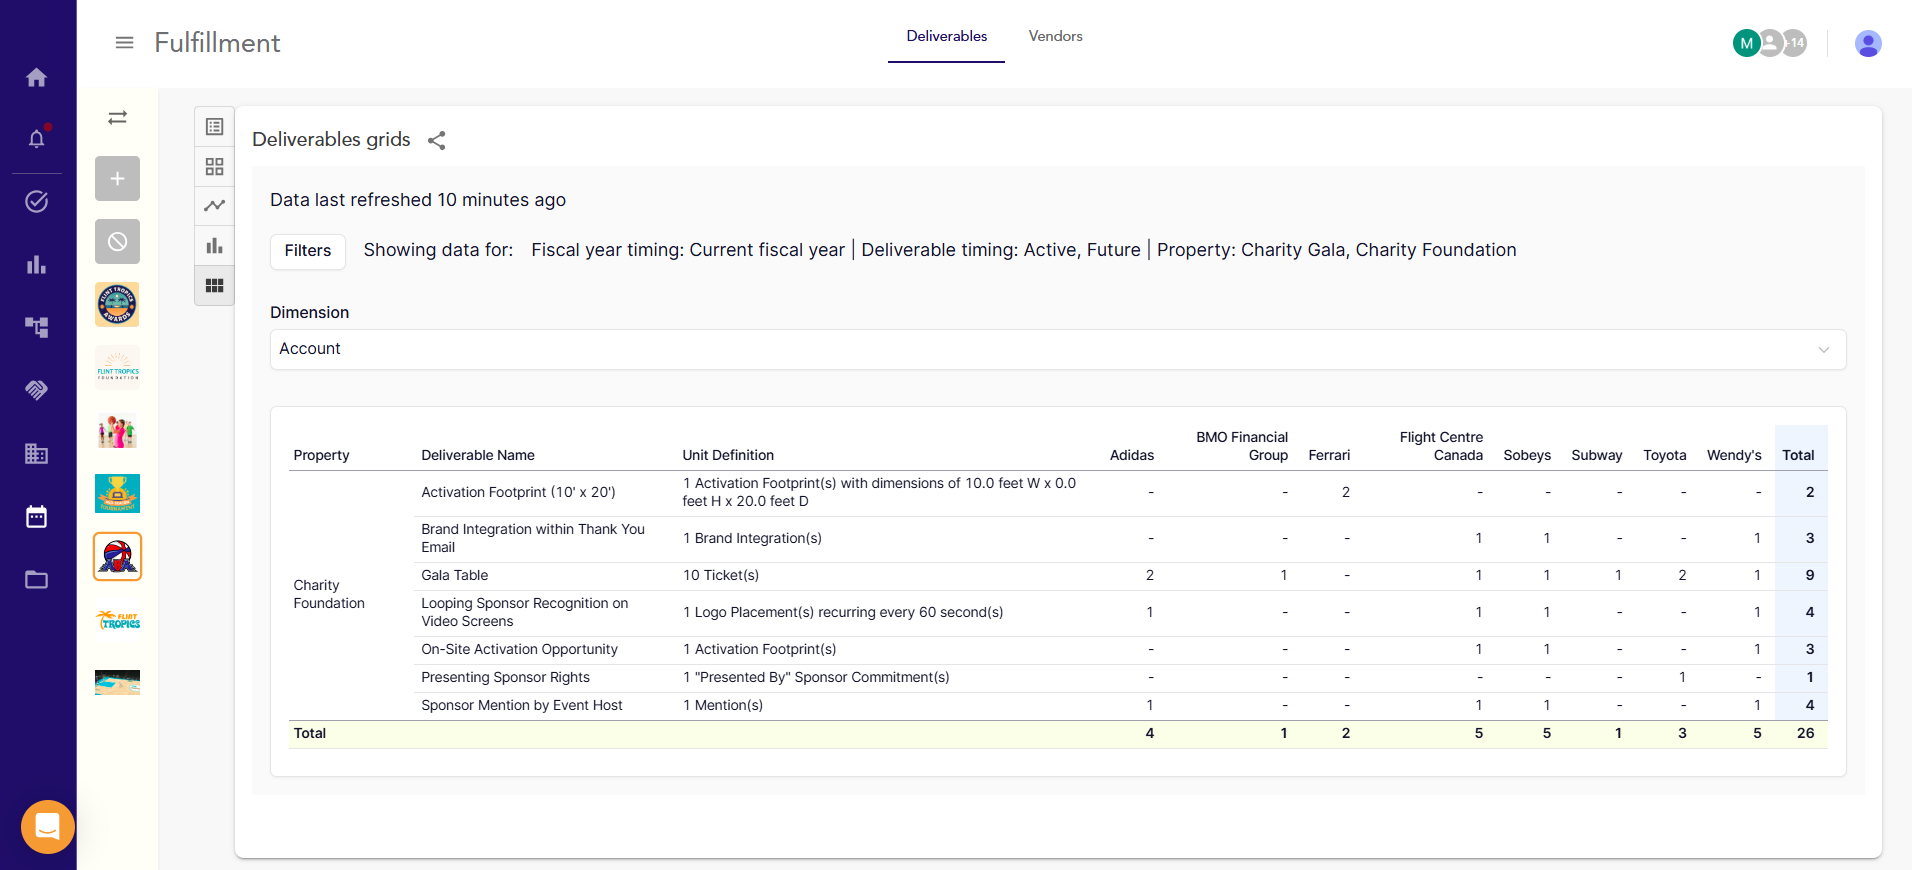
Task: Click the Fulfillment page title
Action: [x=217, y=43]
